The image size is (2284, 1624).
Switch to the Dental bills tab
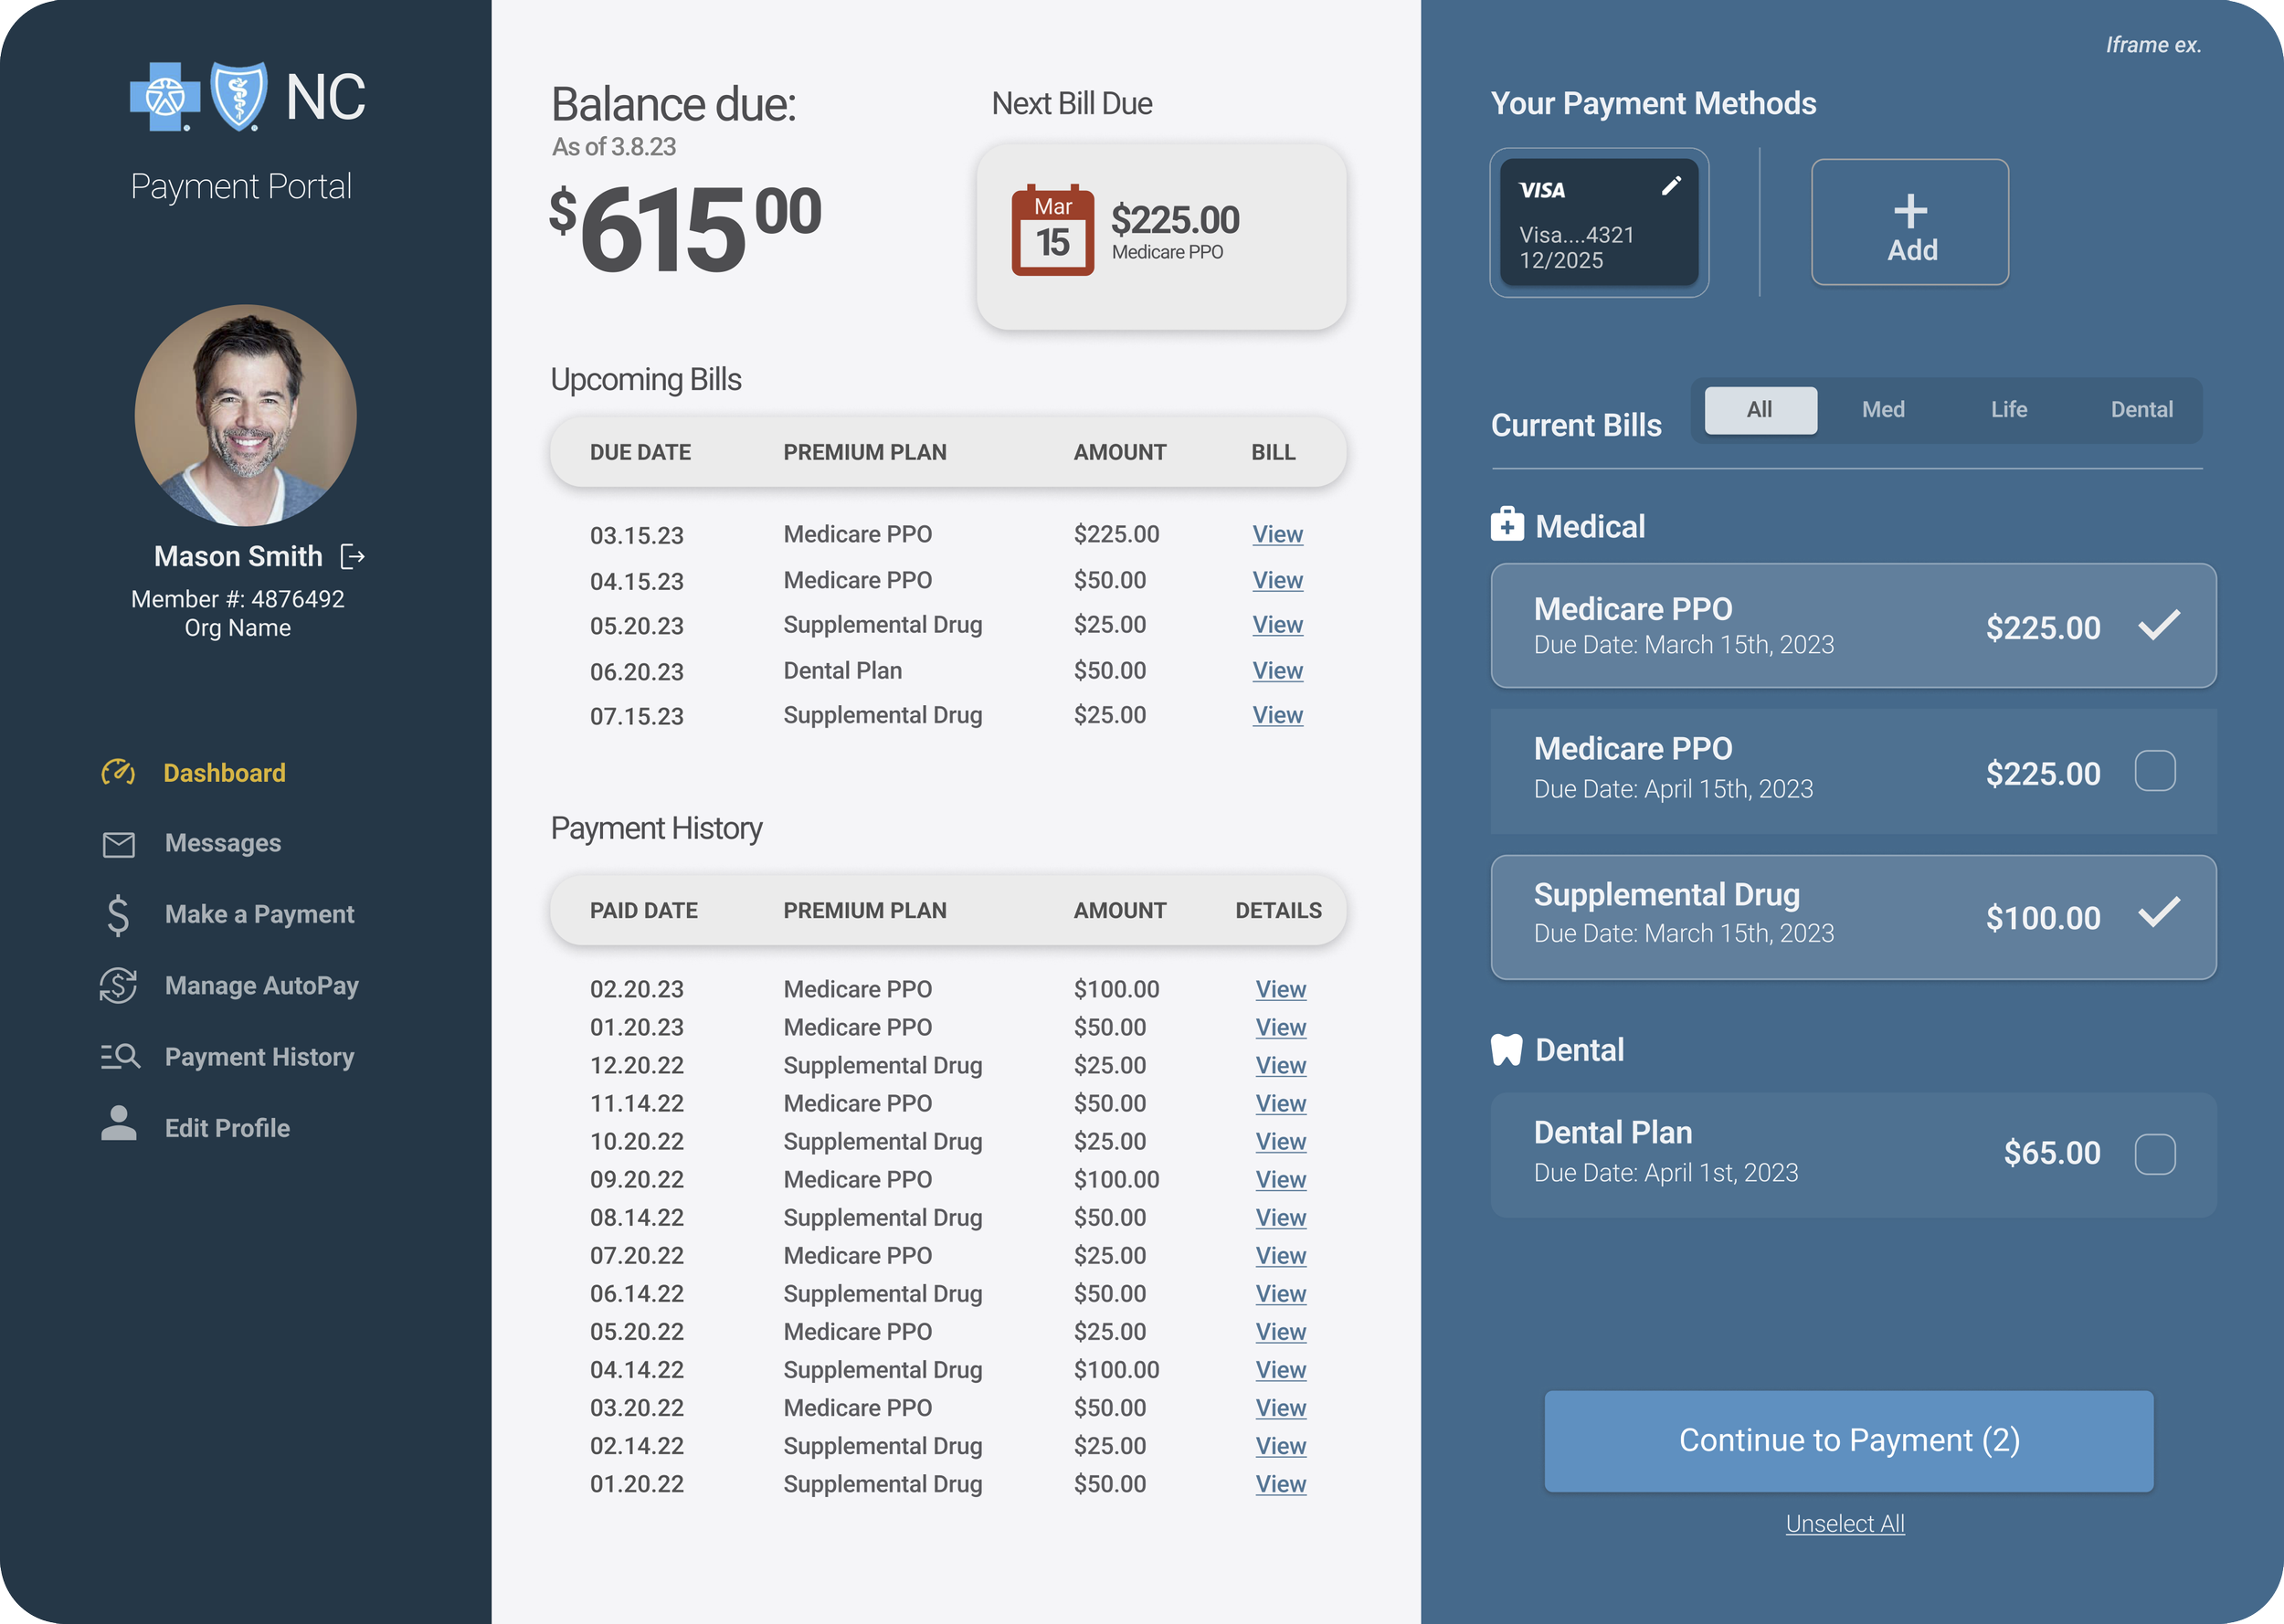2141,409
